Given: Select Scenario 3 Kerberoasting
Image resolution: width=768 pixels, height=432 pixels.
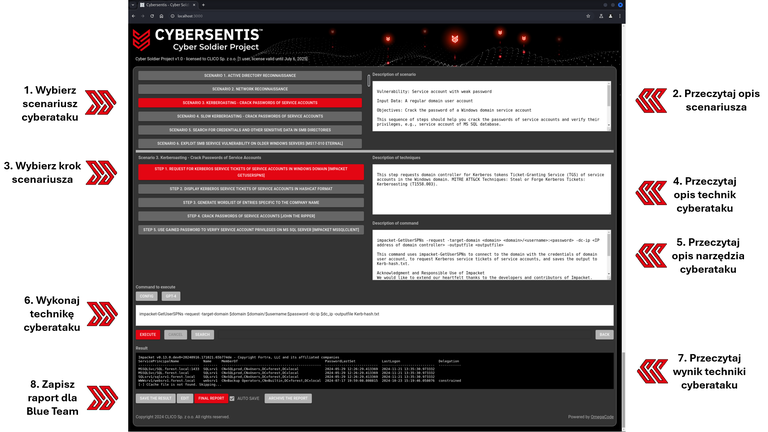Looking at the screenshot, I should (x=250, y=103).
